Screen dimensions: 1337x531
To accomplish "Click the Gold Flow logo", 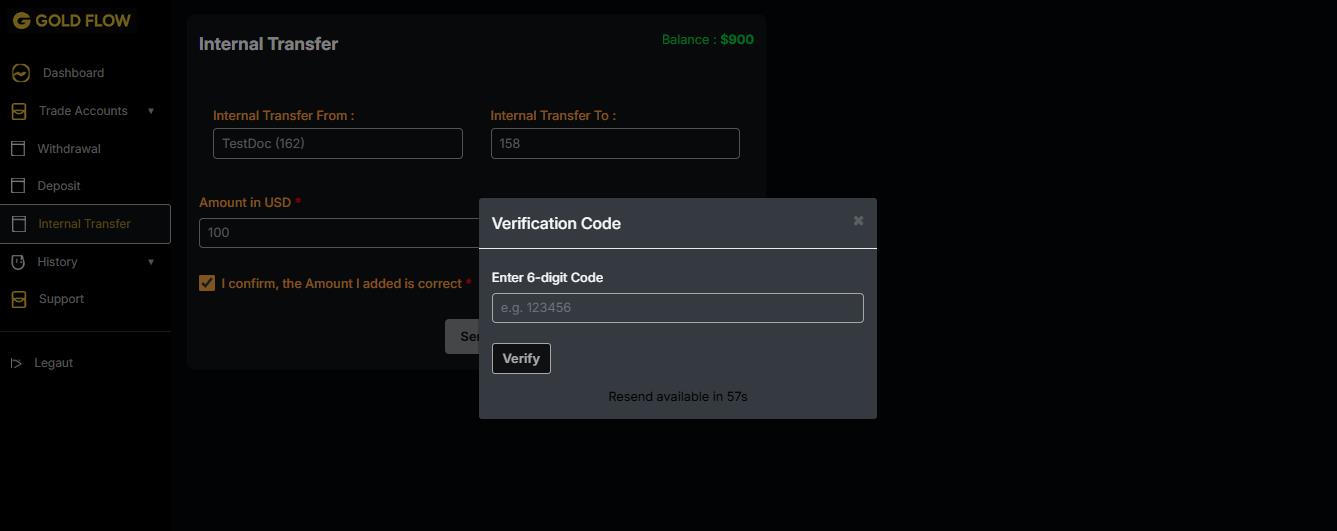I will pyautogui.click(x=71, y=20).
